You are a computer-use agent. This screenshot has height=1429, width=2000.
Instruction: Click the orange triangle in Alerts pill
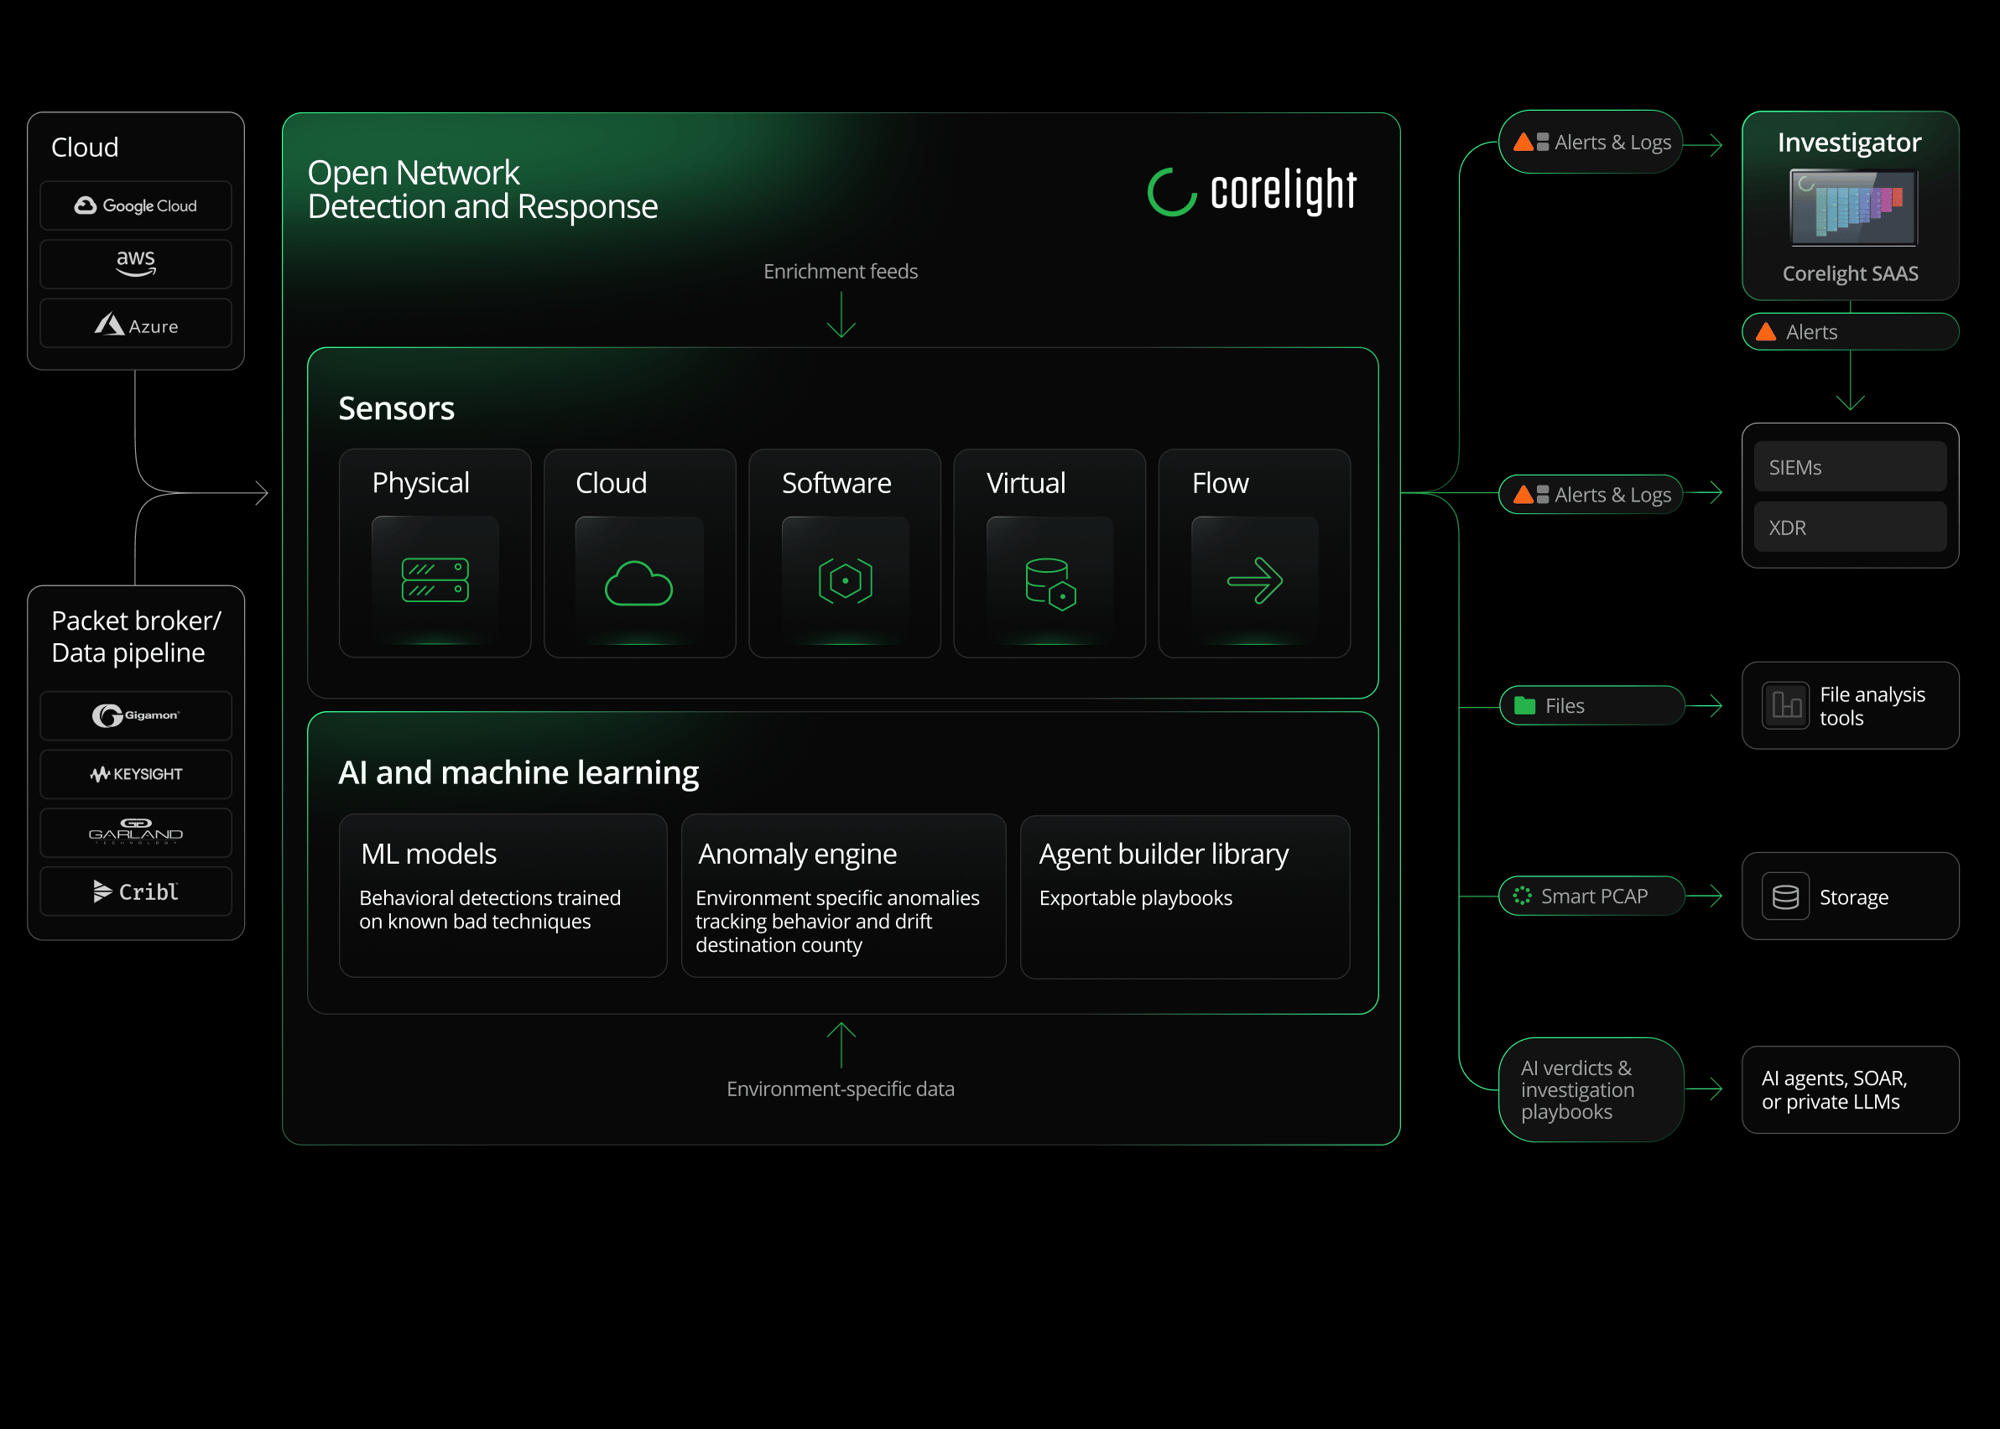click(x=1766, y=332)
